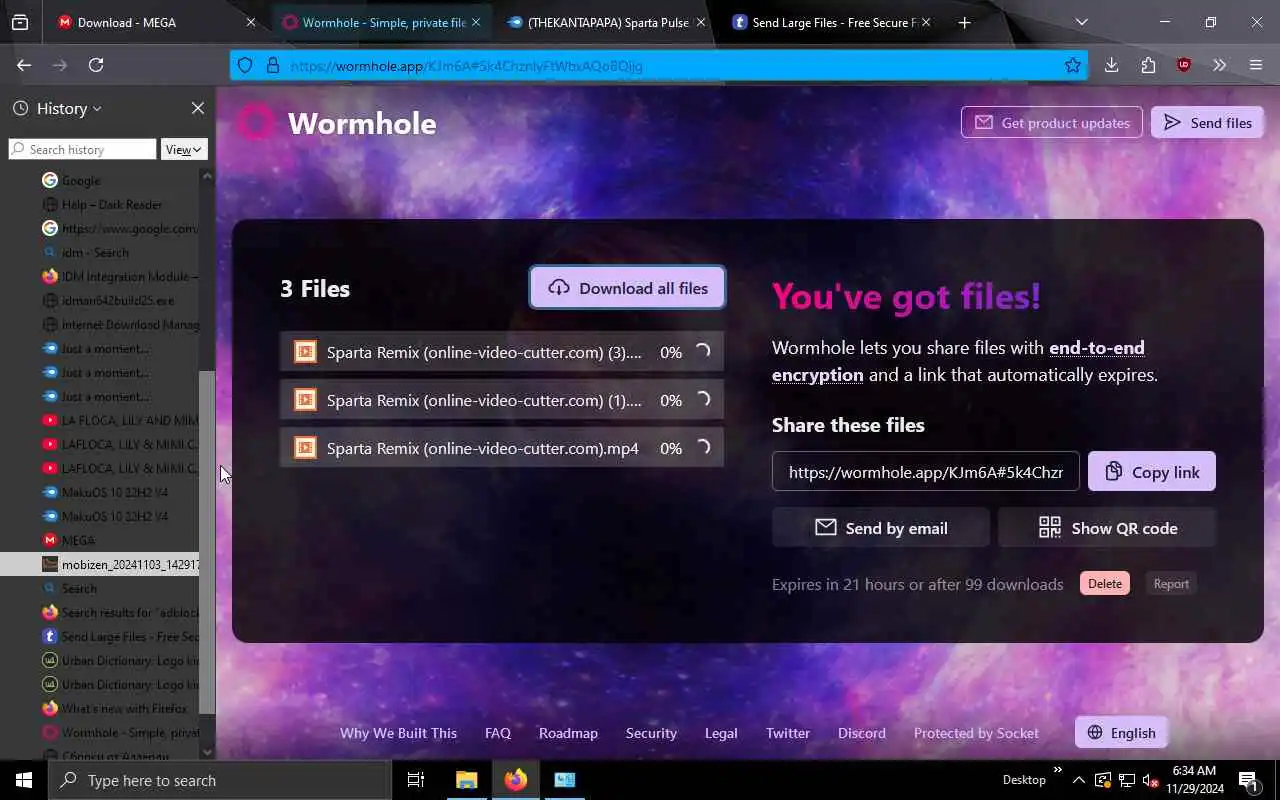Open the Twitter footer link

[788, 733]
